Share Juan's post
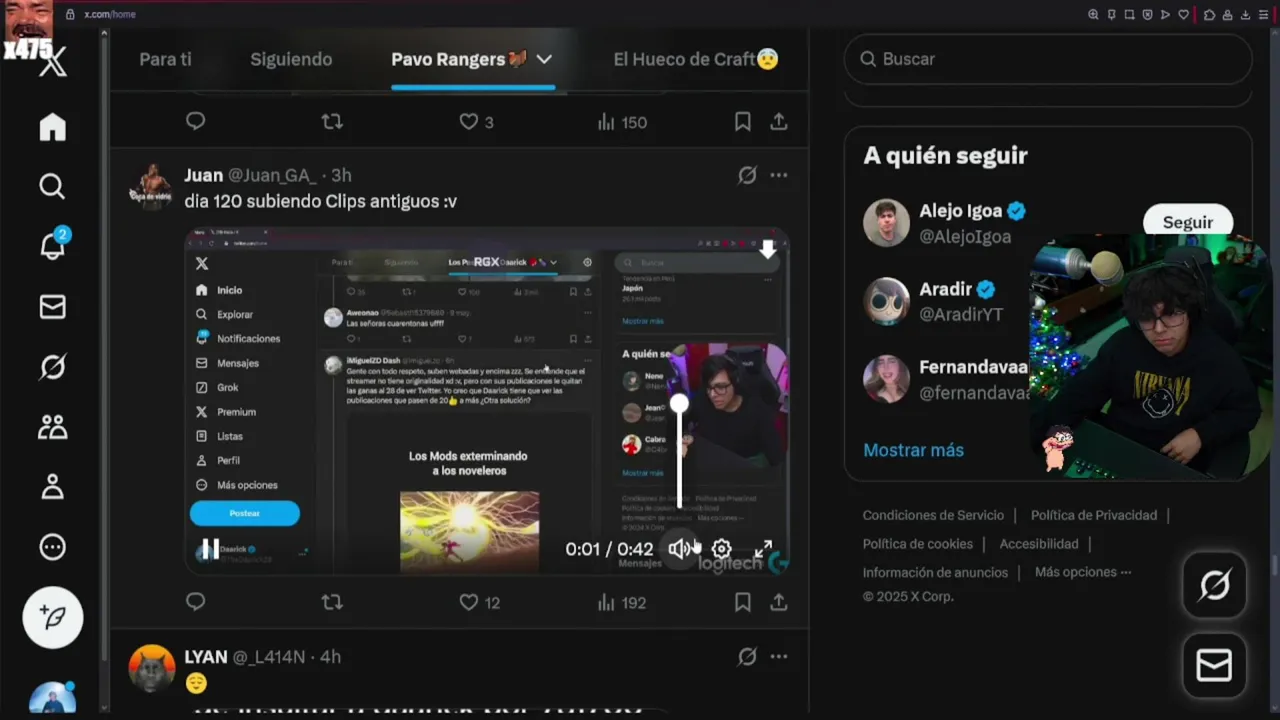Screen dimensions: 1280x720 [778, 602]
